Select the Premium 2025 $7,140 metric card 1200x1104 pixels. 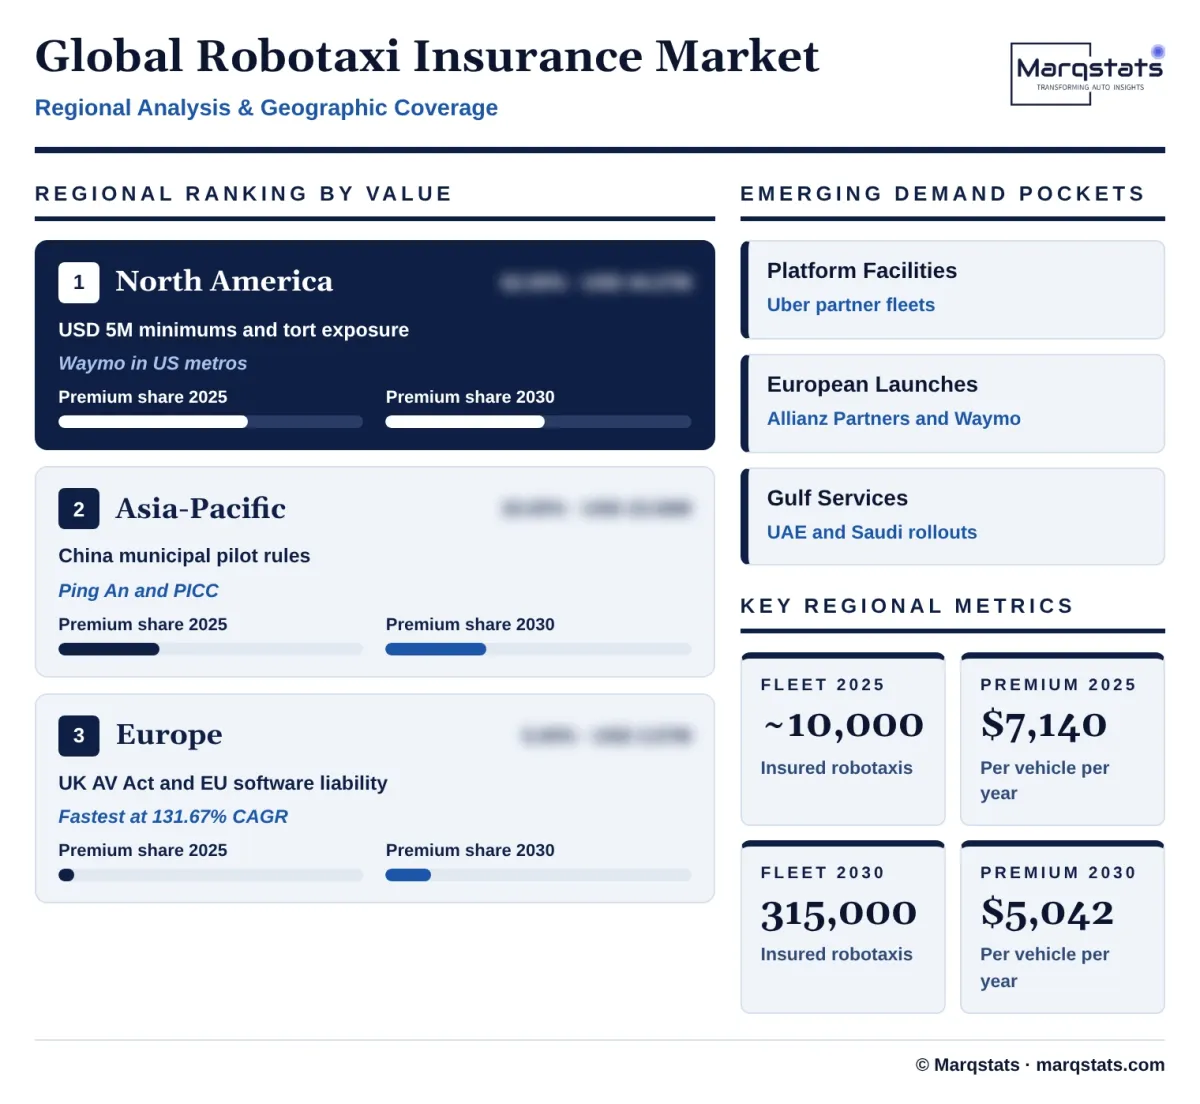[x=1062, y=739]
